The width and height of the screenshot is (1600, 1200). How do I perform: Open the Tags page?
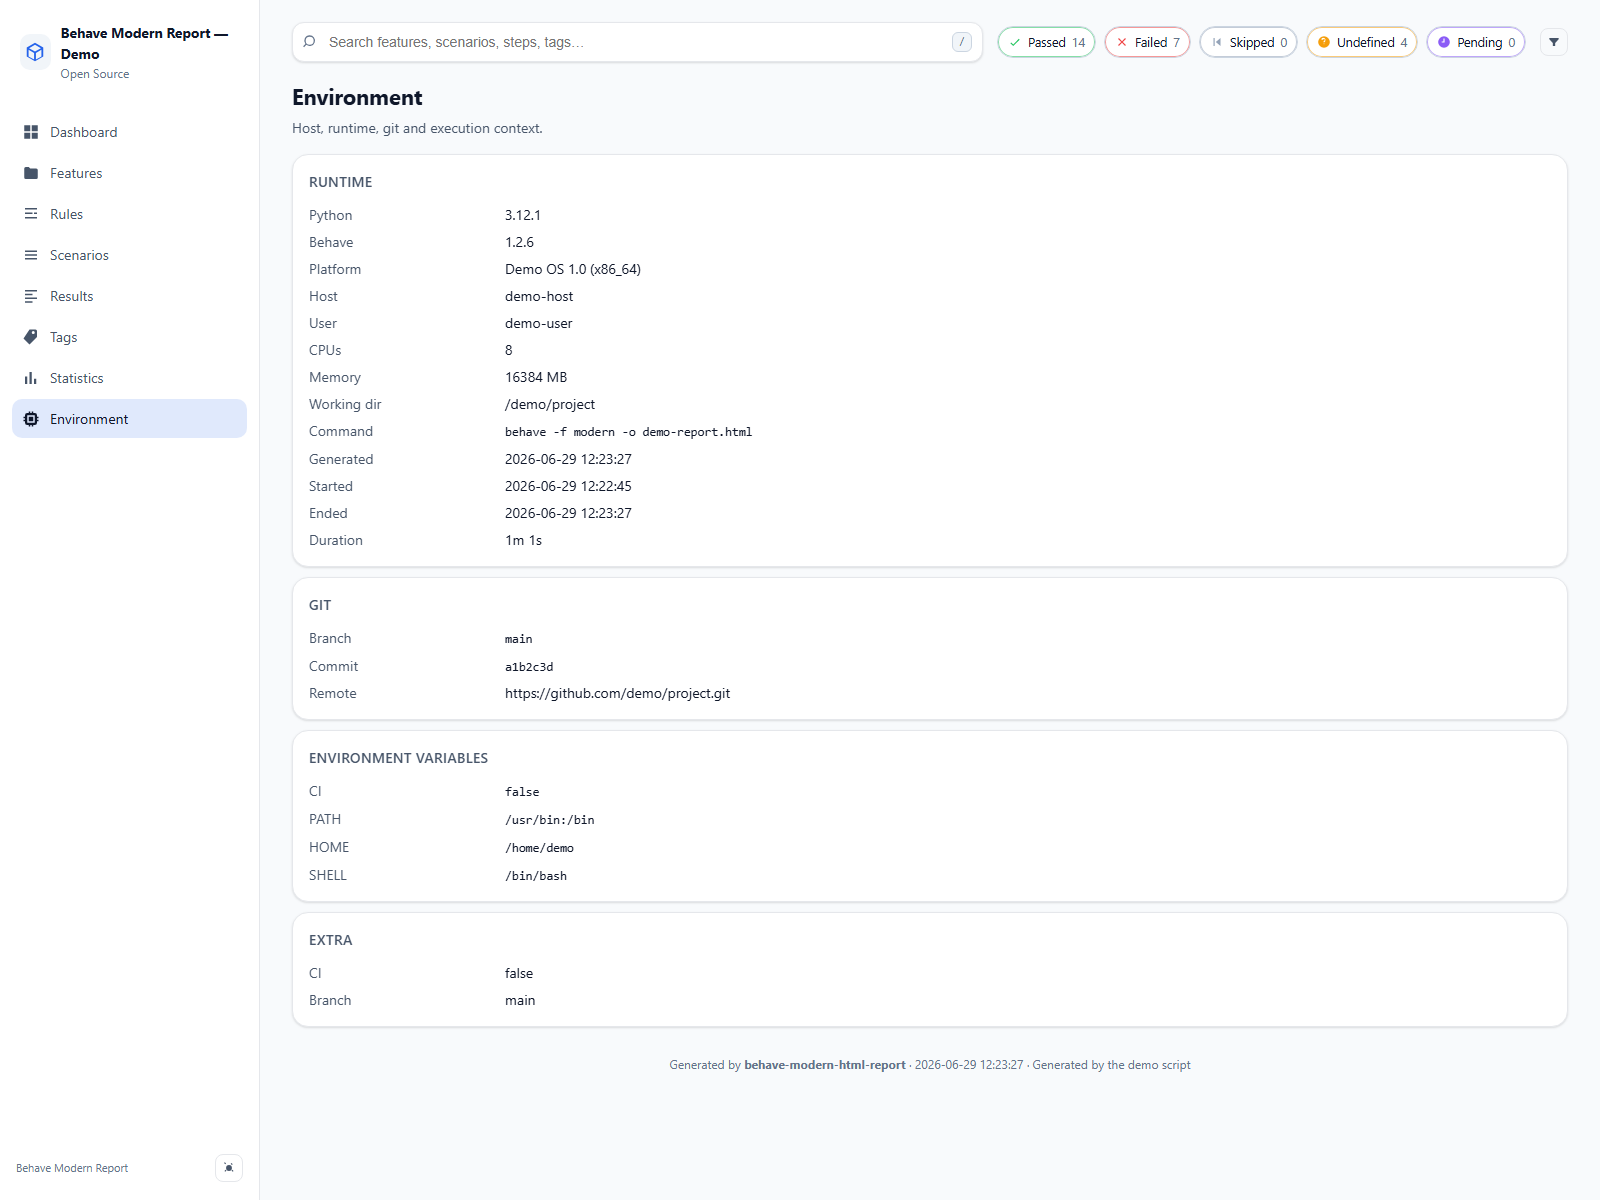point(129,337)
